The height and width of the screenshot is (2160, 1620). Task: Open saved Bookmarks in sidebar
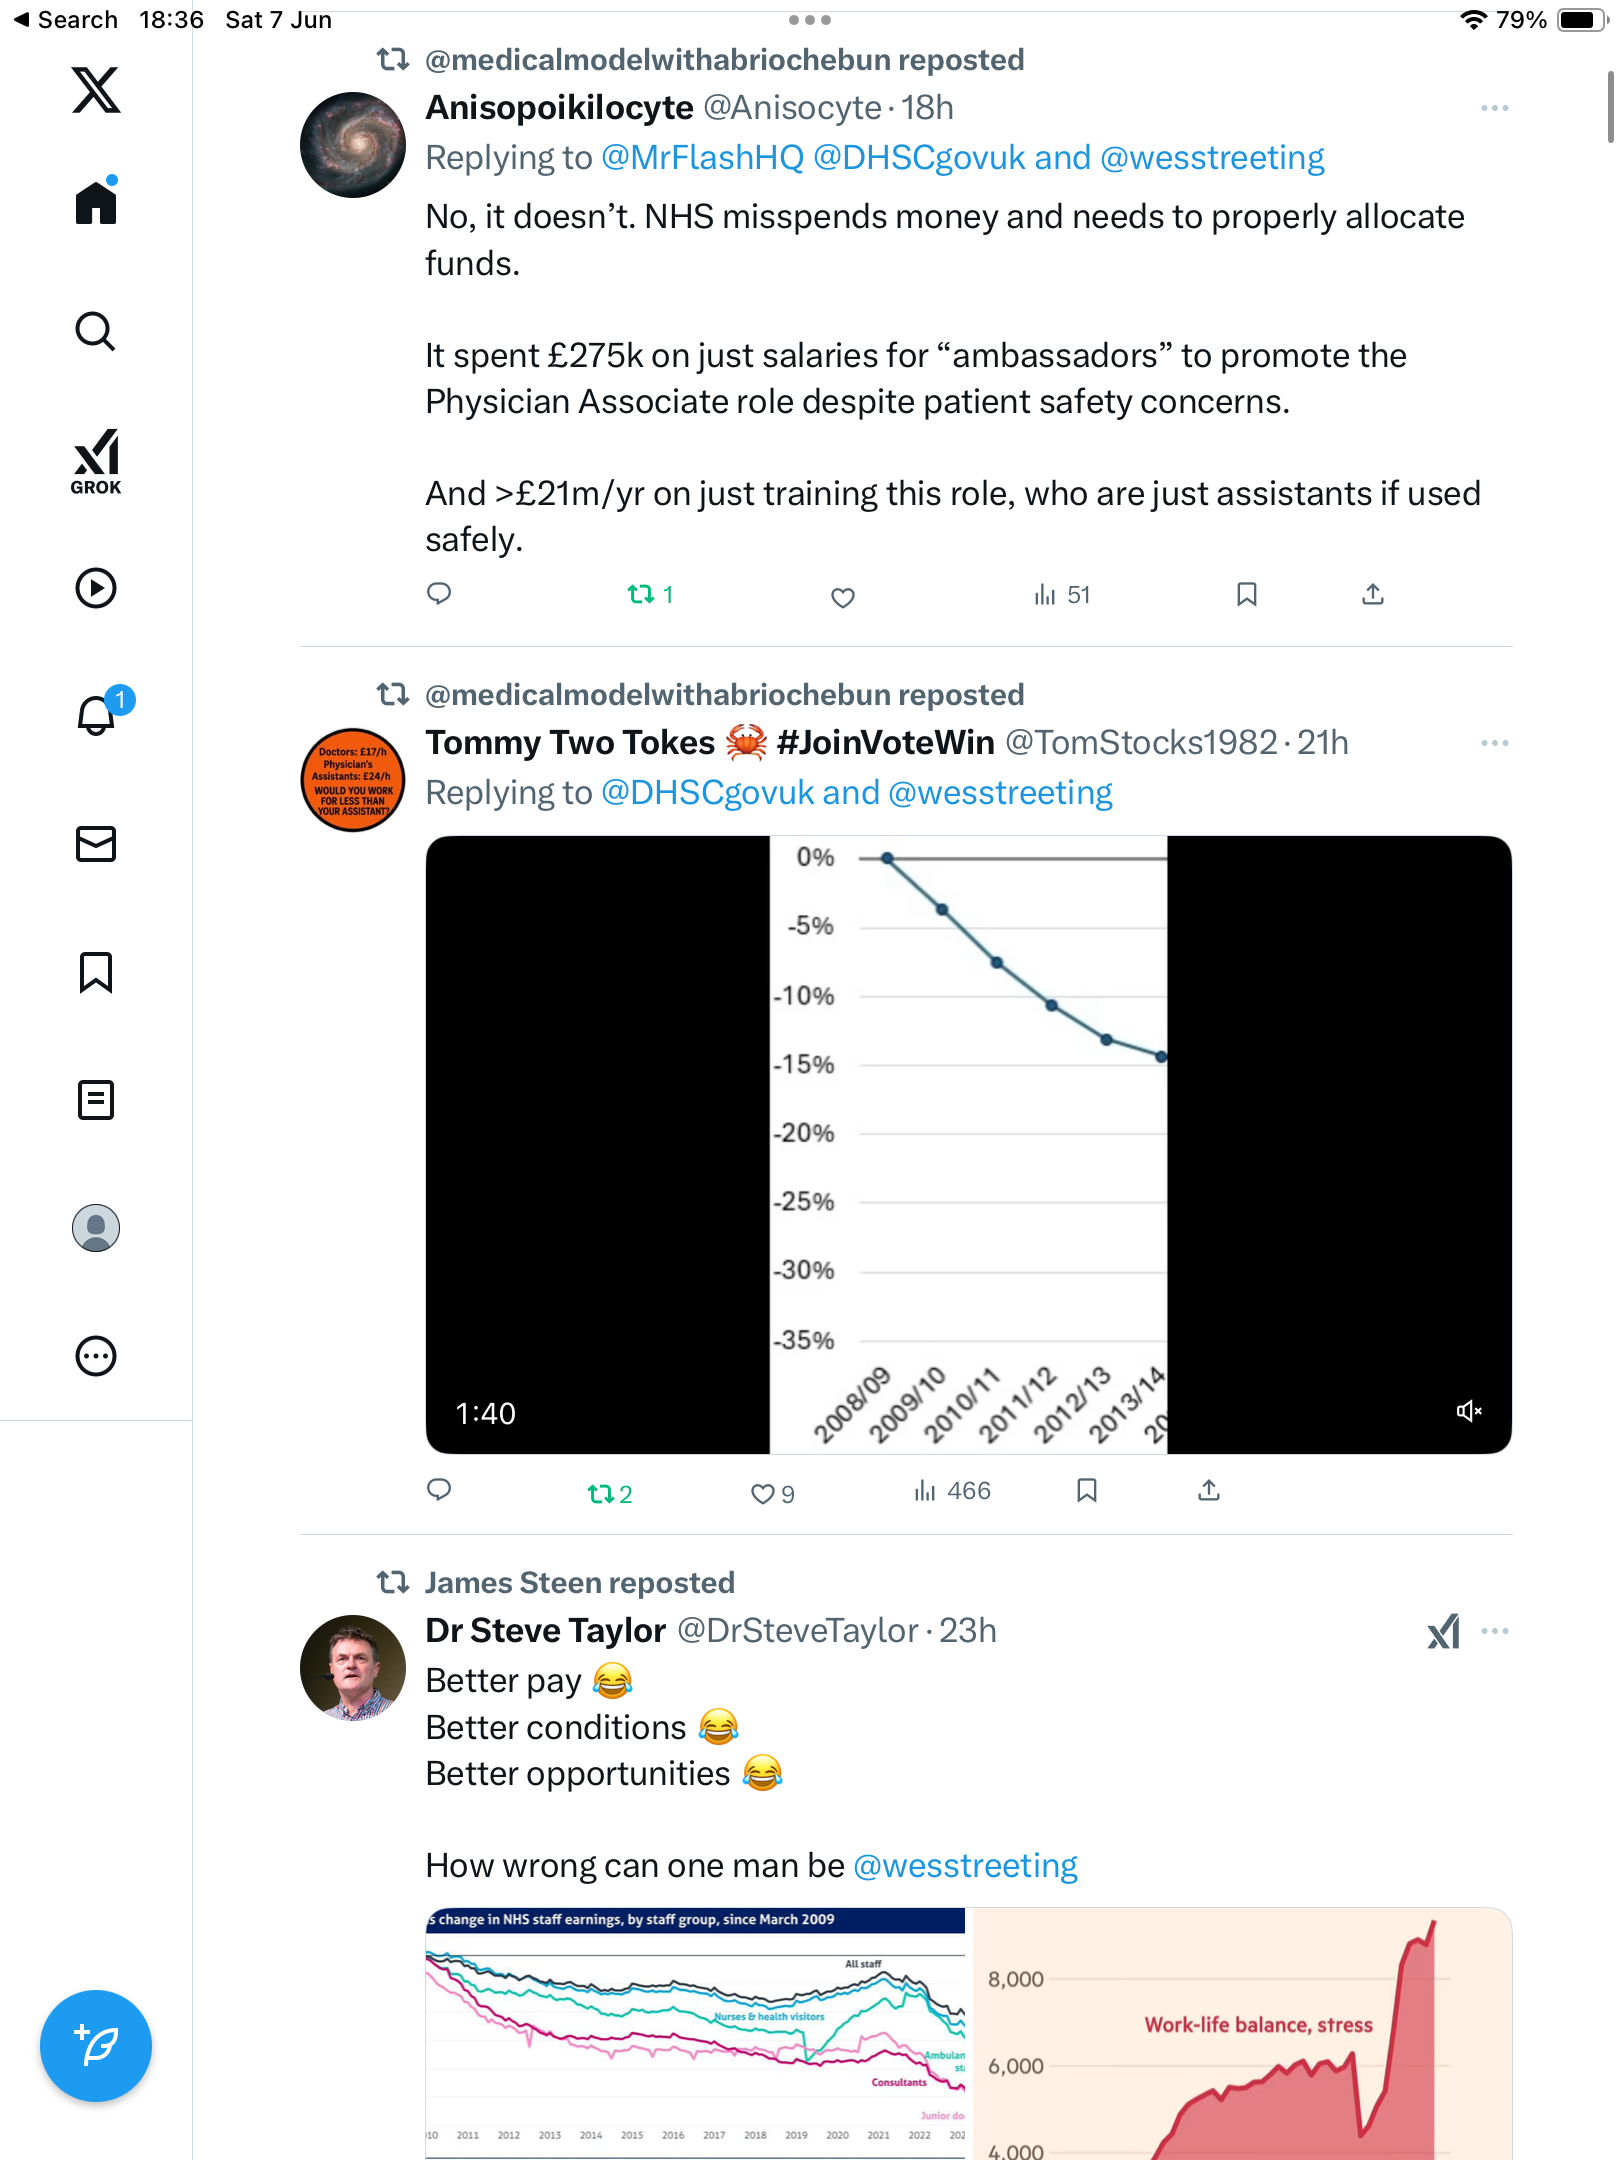tap(96, 971)
